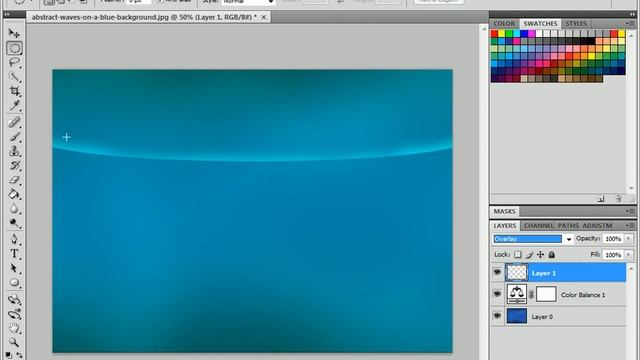Select the 3D Rotate tool
Screen dimensions: 640x360
14,299
